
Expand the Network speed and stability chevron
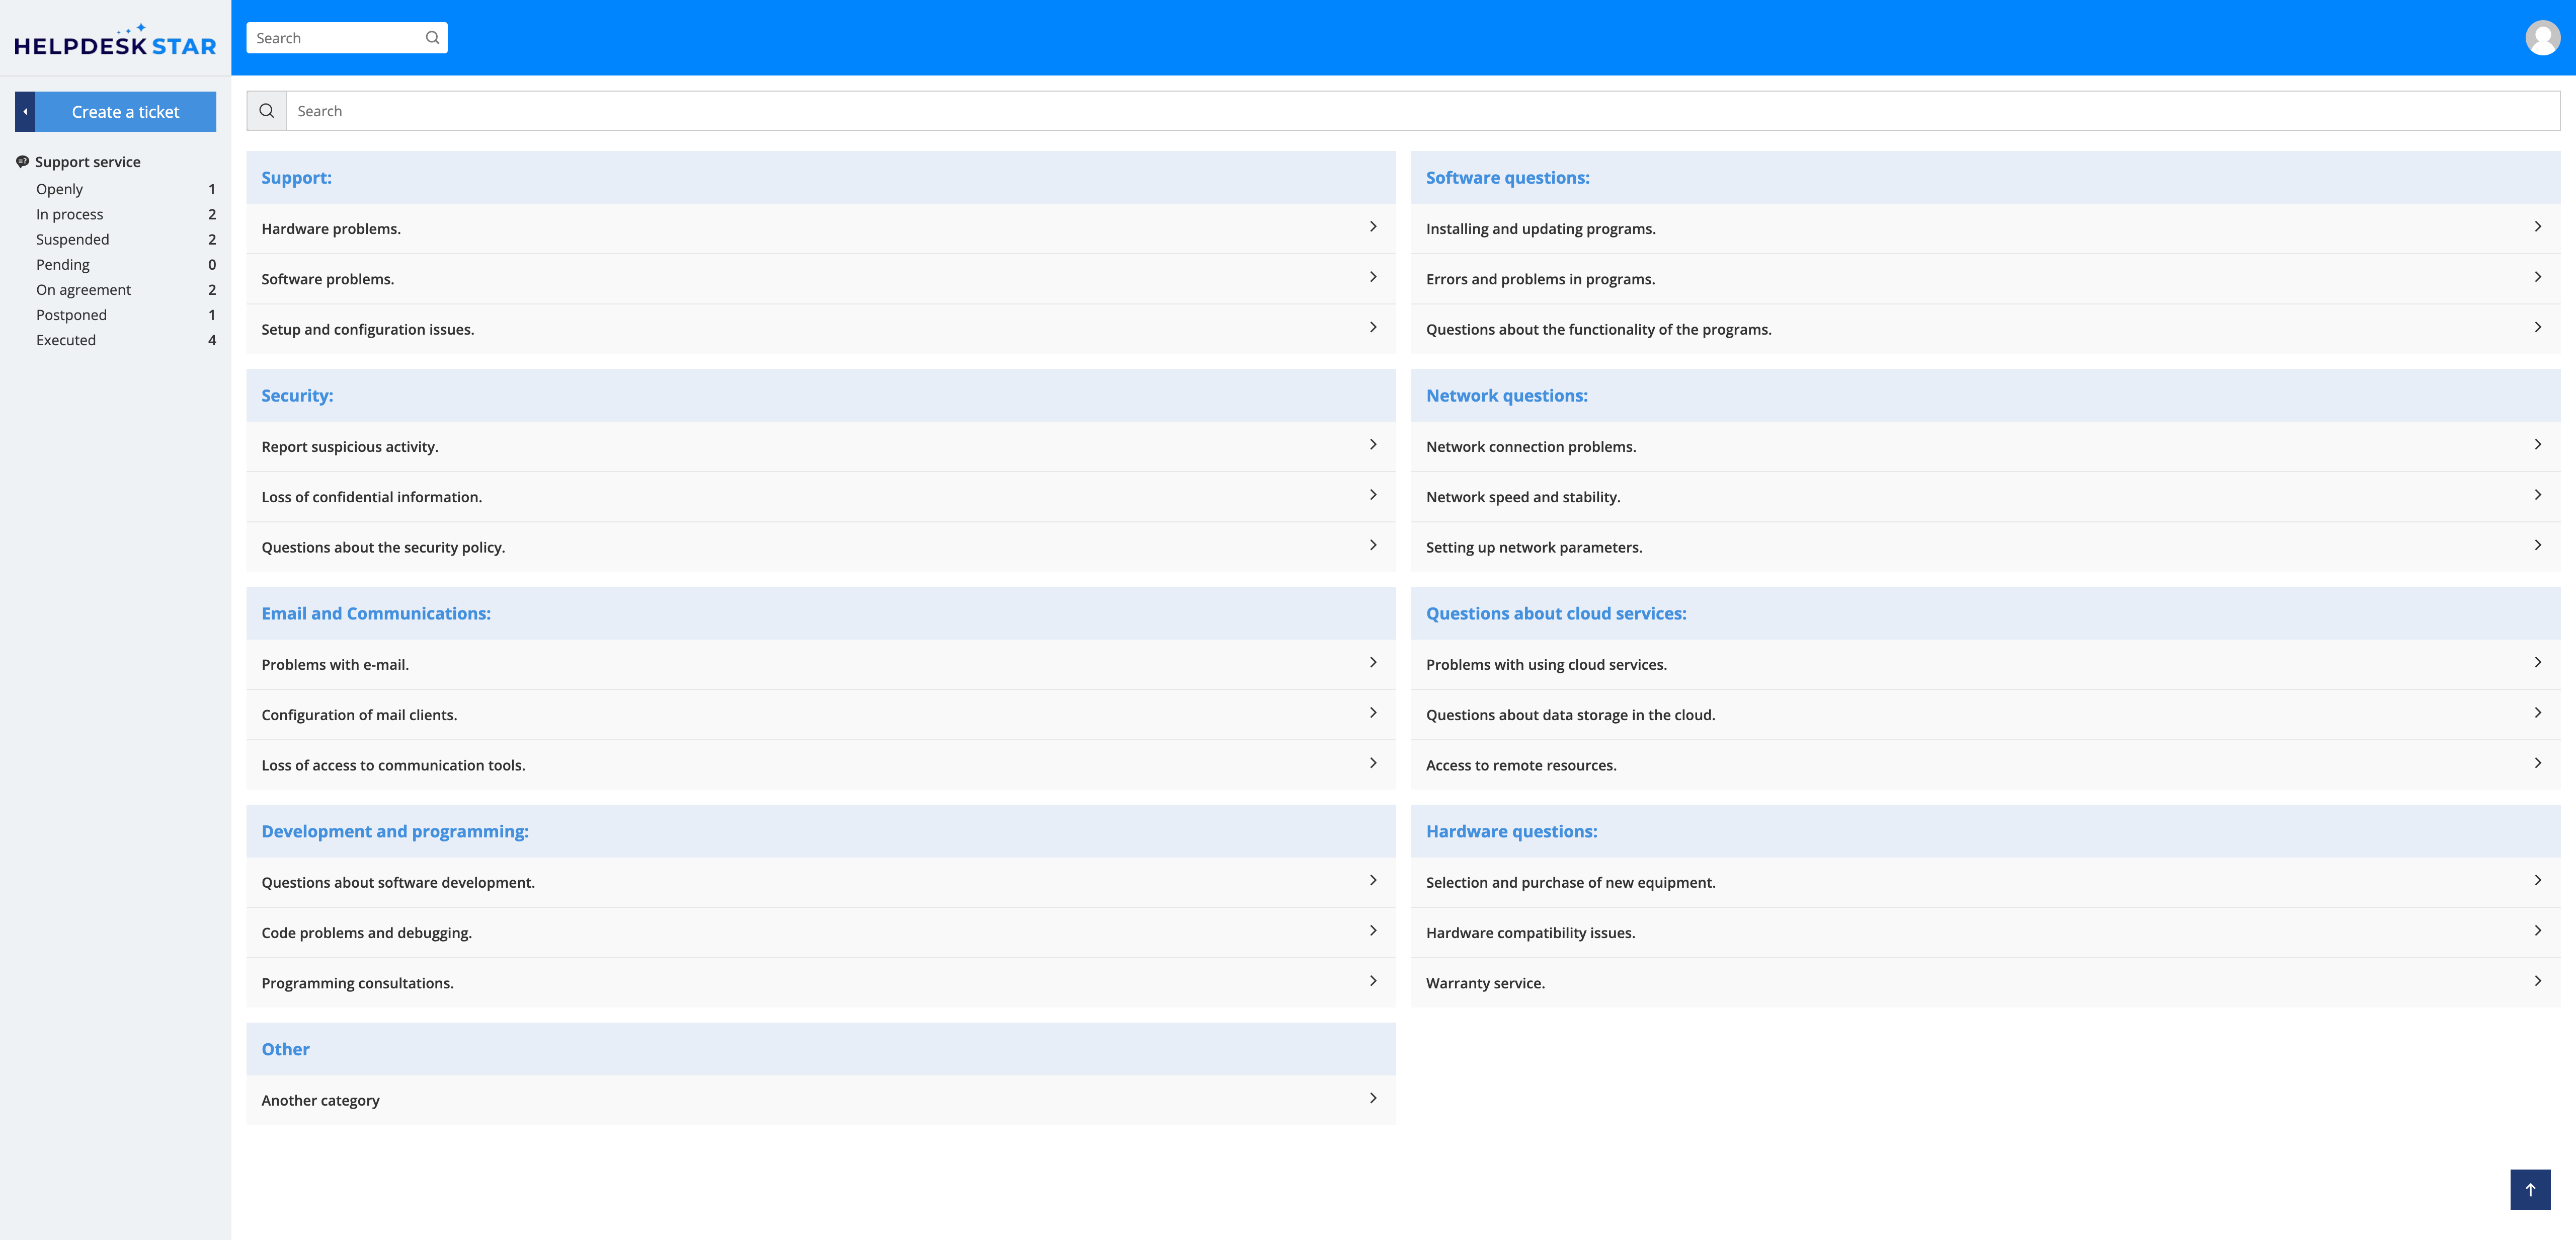point(2537,495)
